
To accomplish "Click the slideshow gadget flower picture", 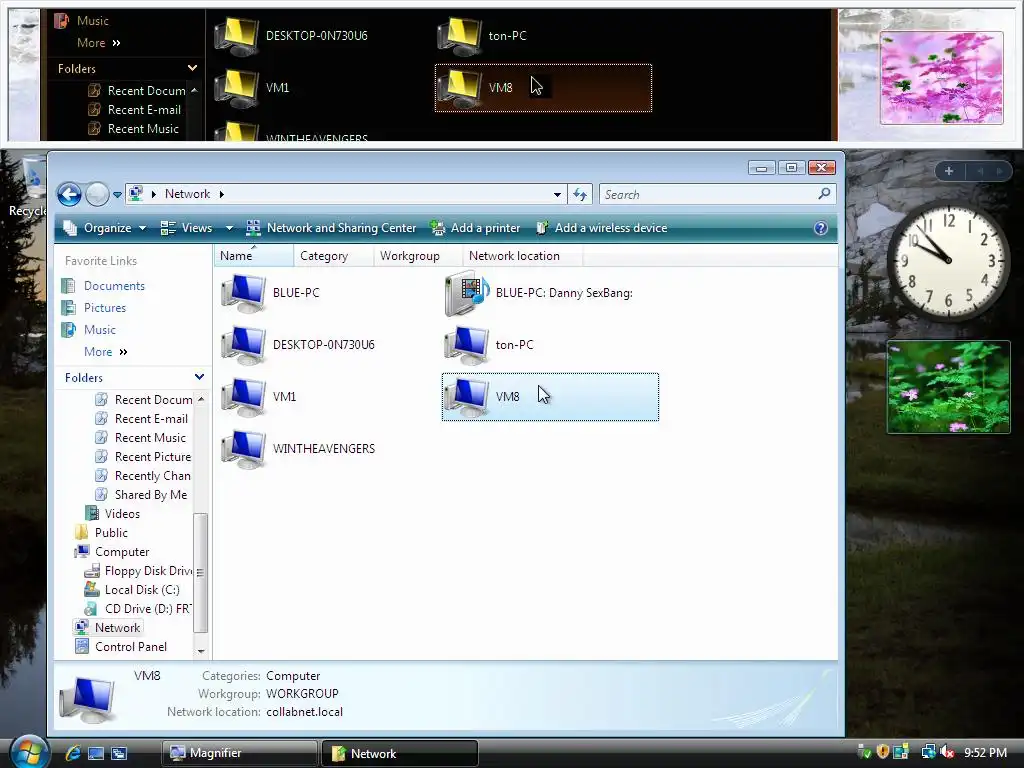I will pos(948,387).
